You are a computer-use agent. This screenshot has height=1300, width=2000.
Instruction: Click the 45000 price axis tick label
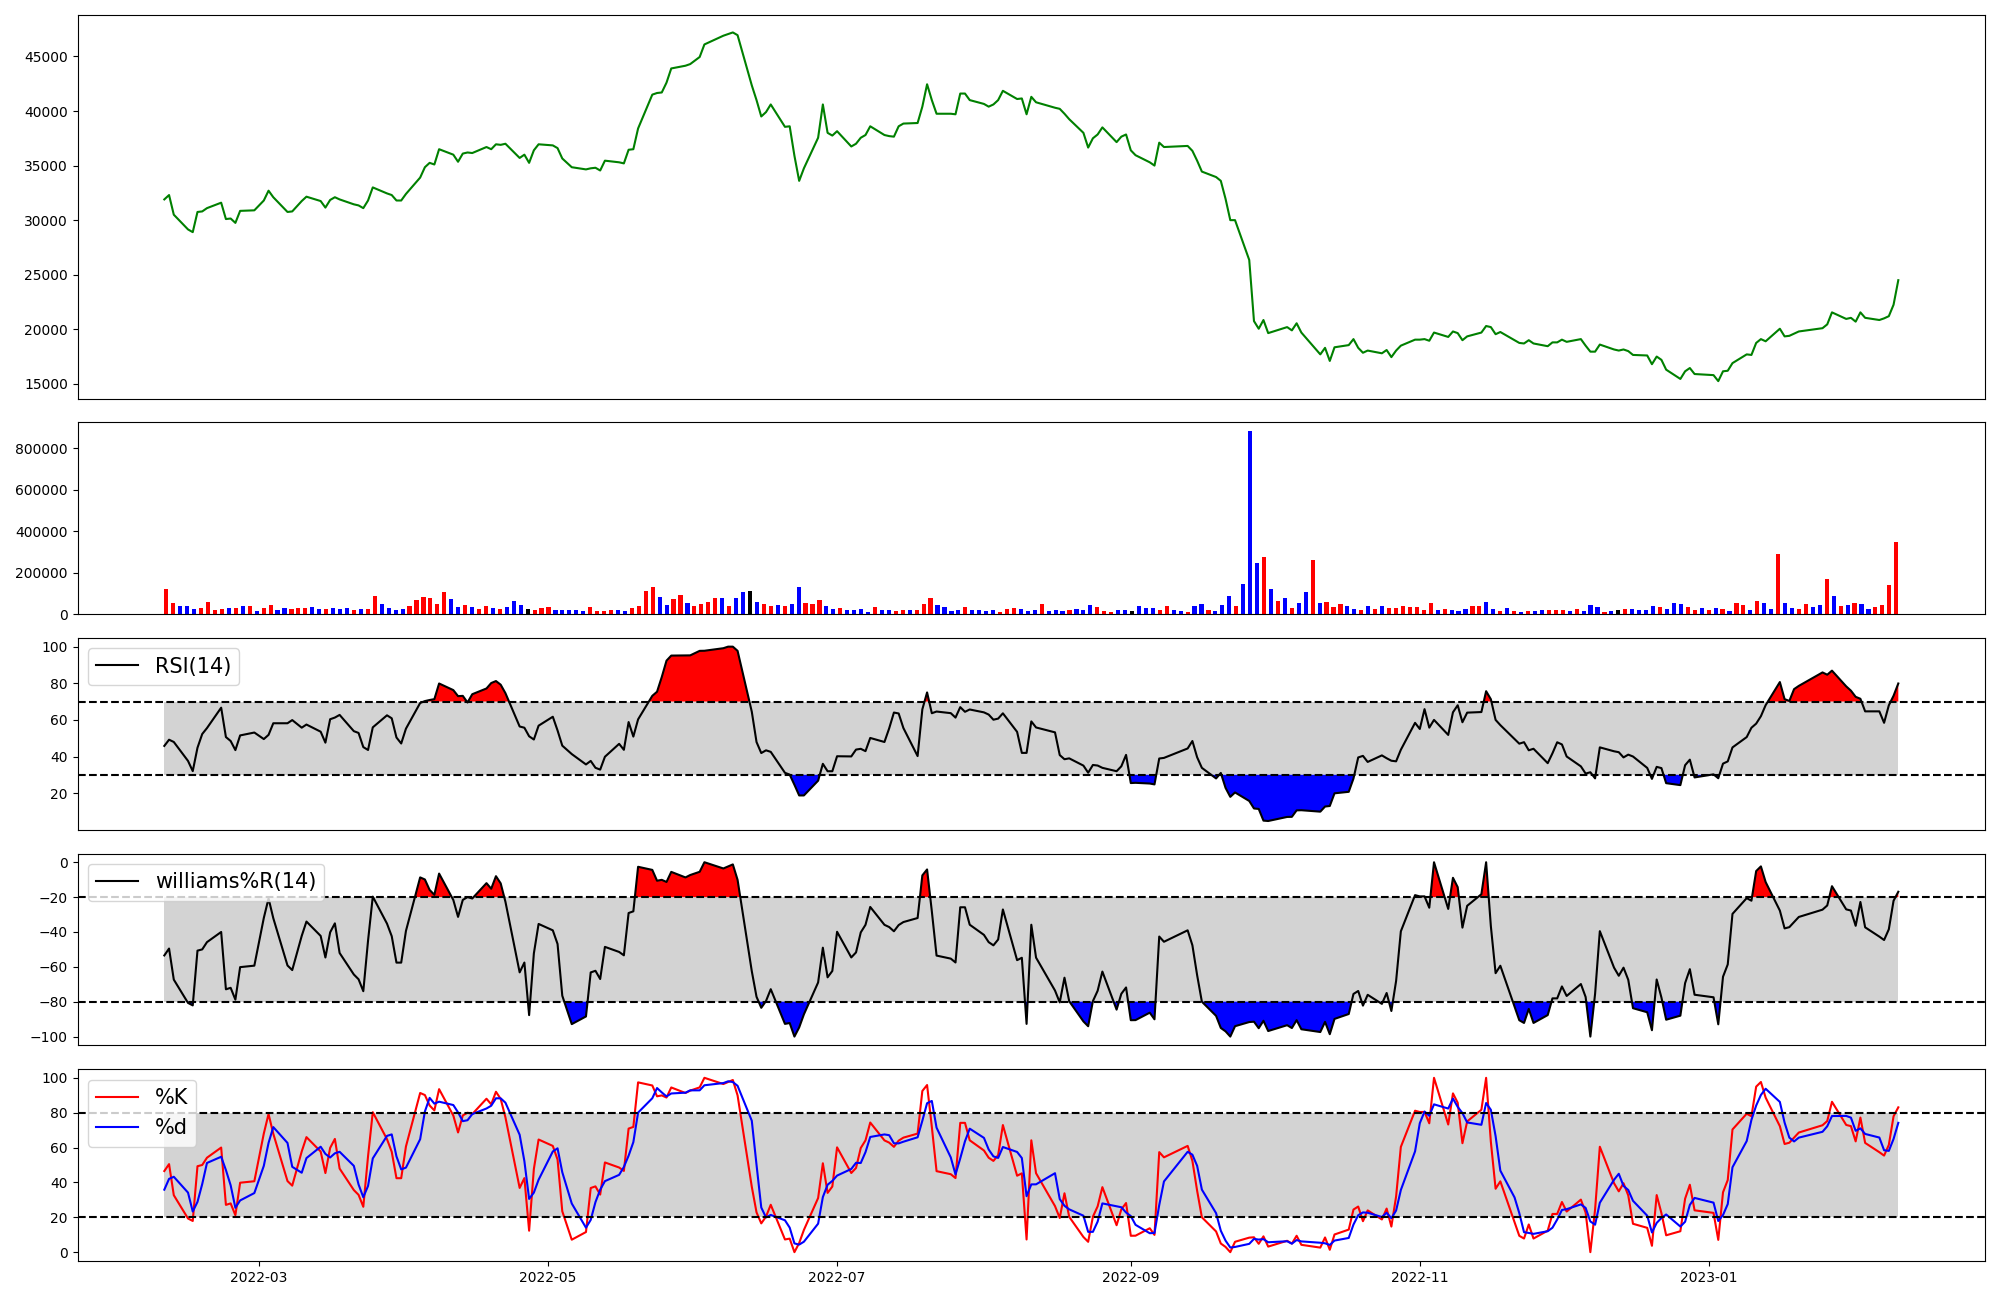coord(46,57)
